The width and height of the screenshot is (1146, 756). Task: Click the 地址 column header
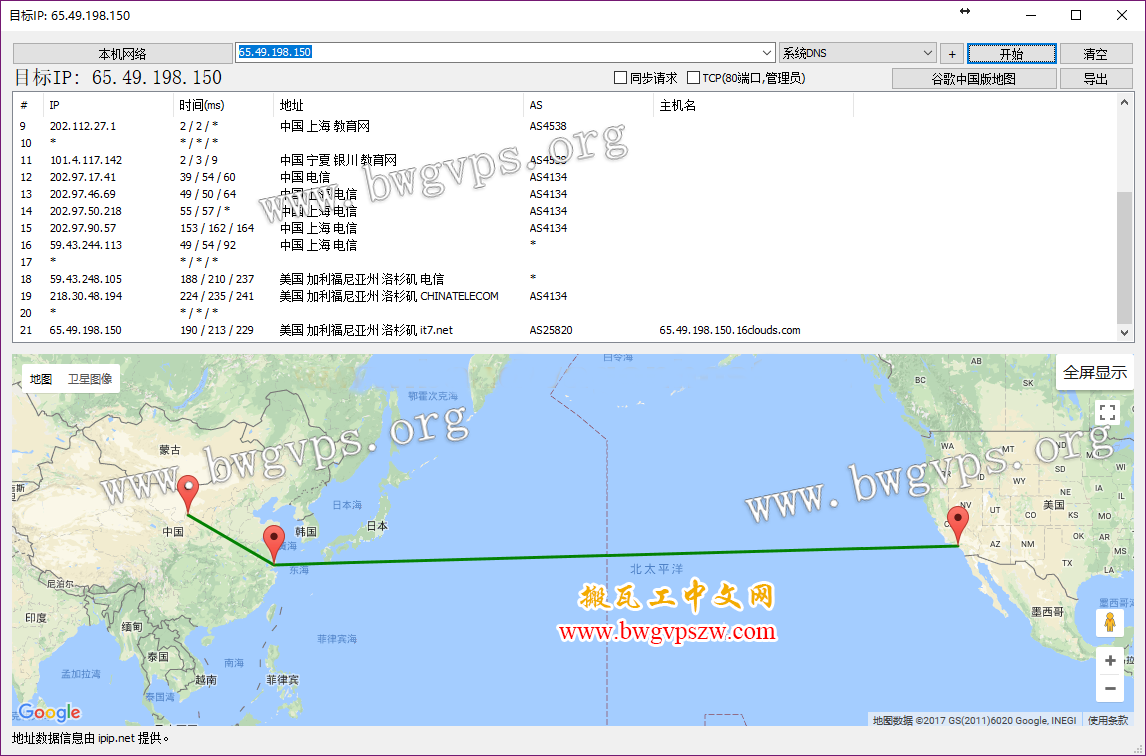point(398,105)
